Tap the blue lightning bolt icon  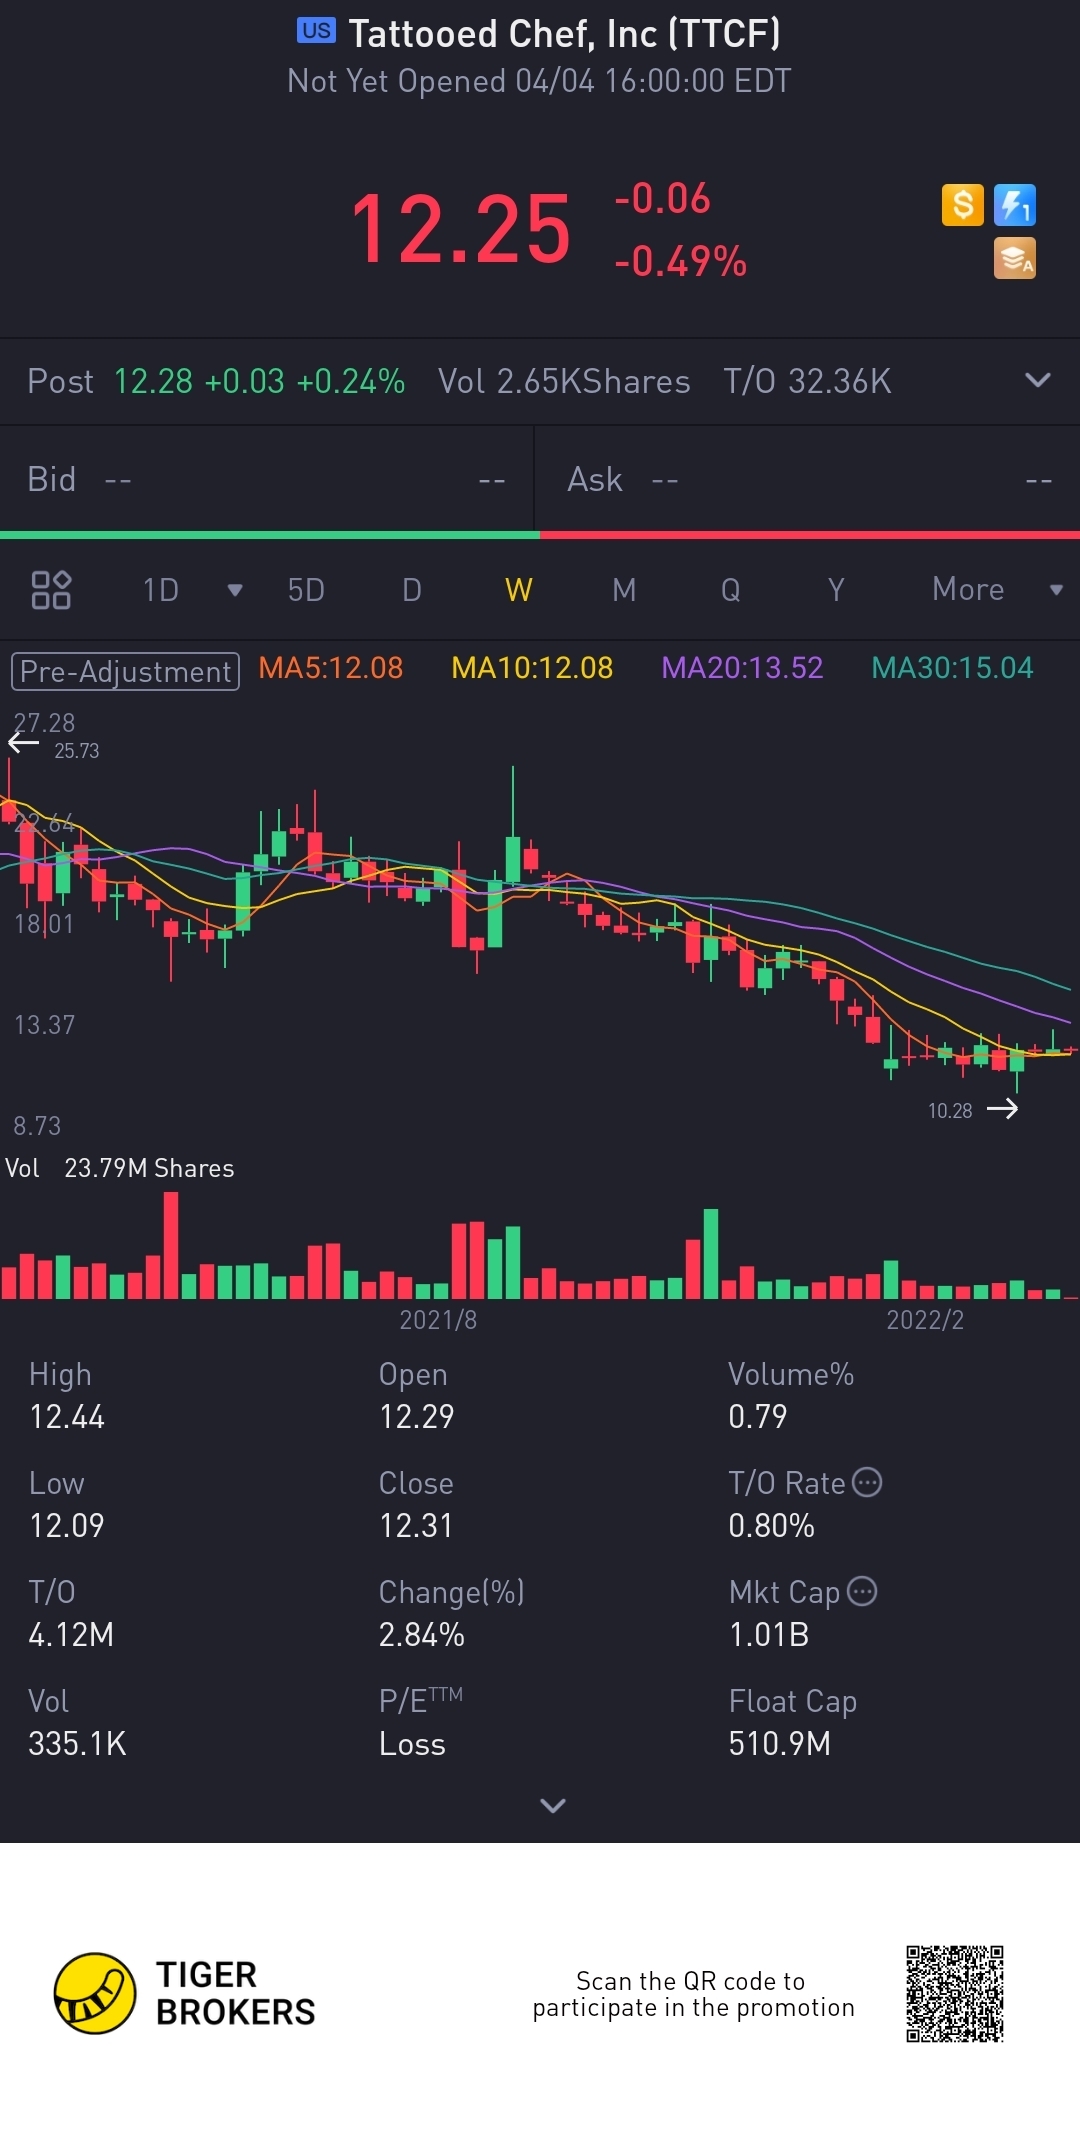click(x=1014, y=205)
